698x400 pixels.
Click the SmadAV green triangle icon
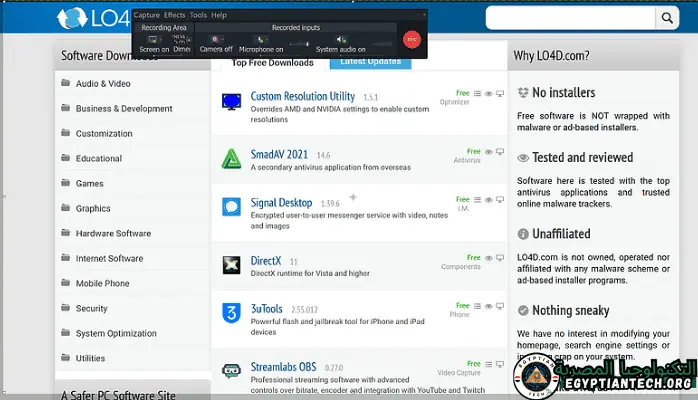[x=231, y=159]
